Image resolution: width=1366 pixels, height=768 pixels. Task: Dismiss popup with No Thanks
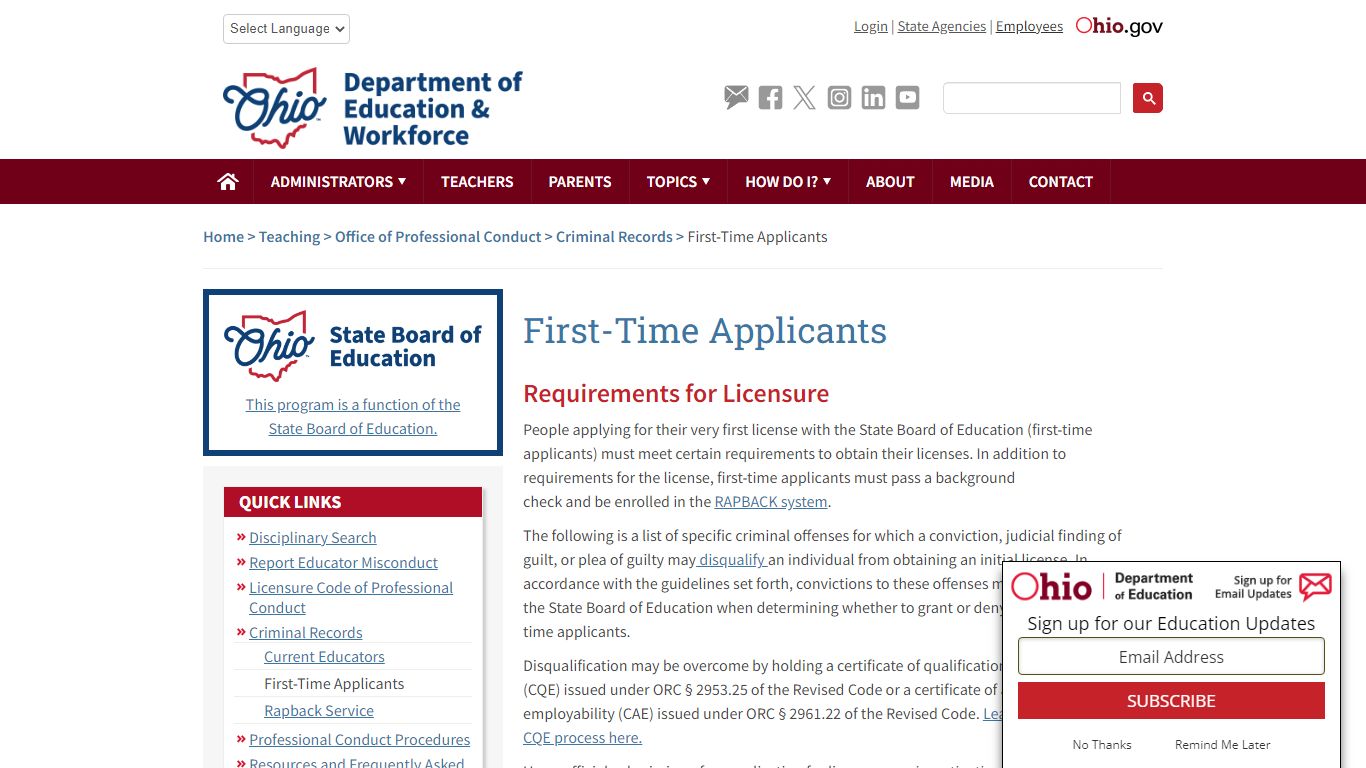1102,745
